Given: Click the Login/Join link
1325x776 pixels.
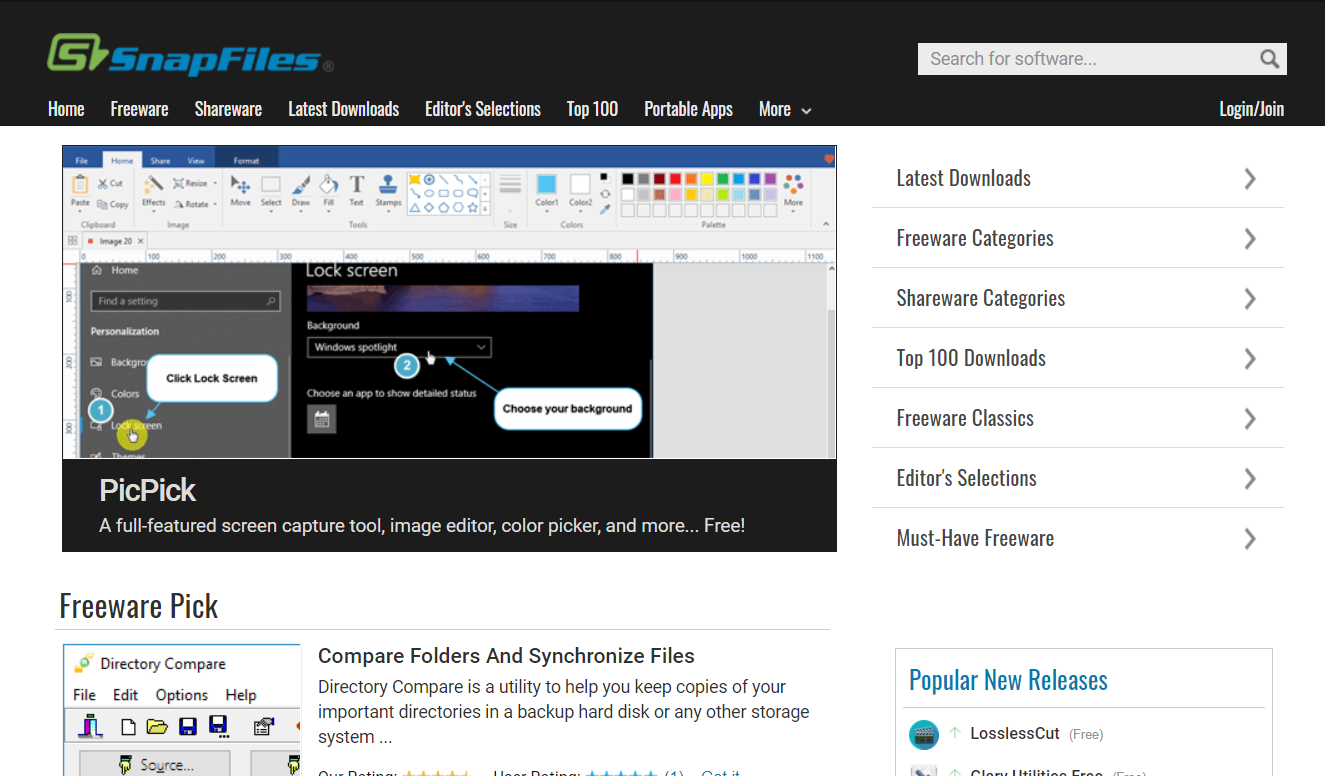Looking at the screenshot, I should [1251, 109].
